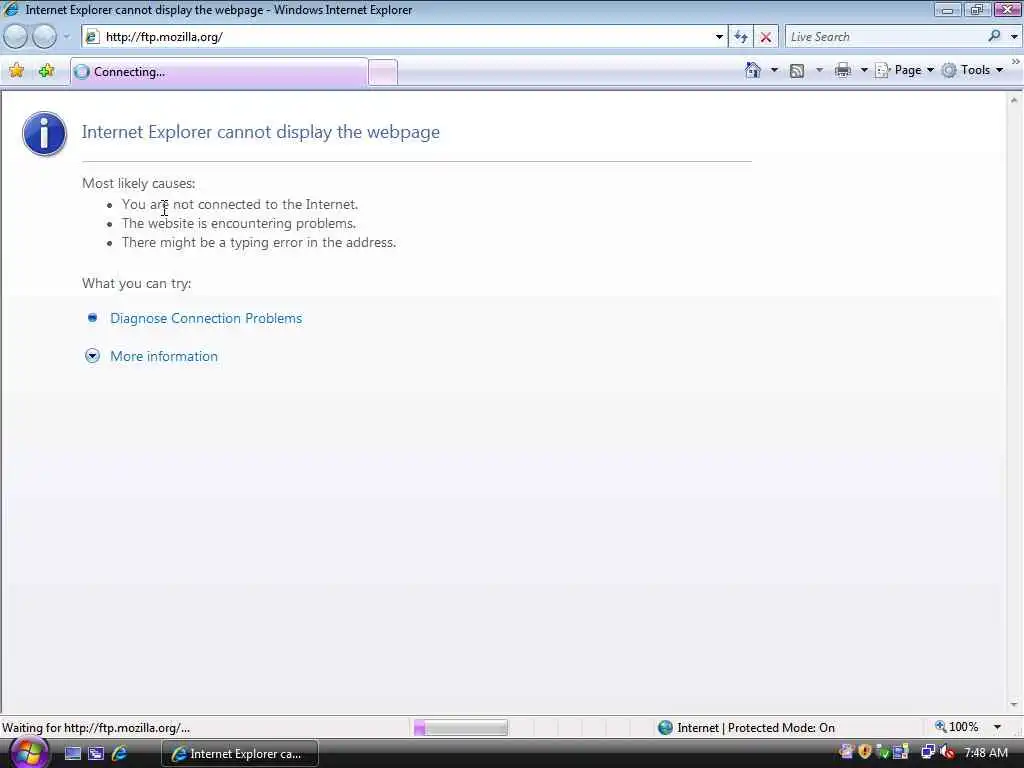Click the Refresh button
The width and height of the screenshot is (1024, 768).
tap(741, 37)
